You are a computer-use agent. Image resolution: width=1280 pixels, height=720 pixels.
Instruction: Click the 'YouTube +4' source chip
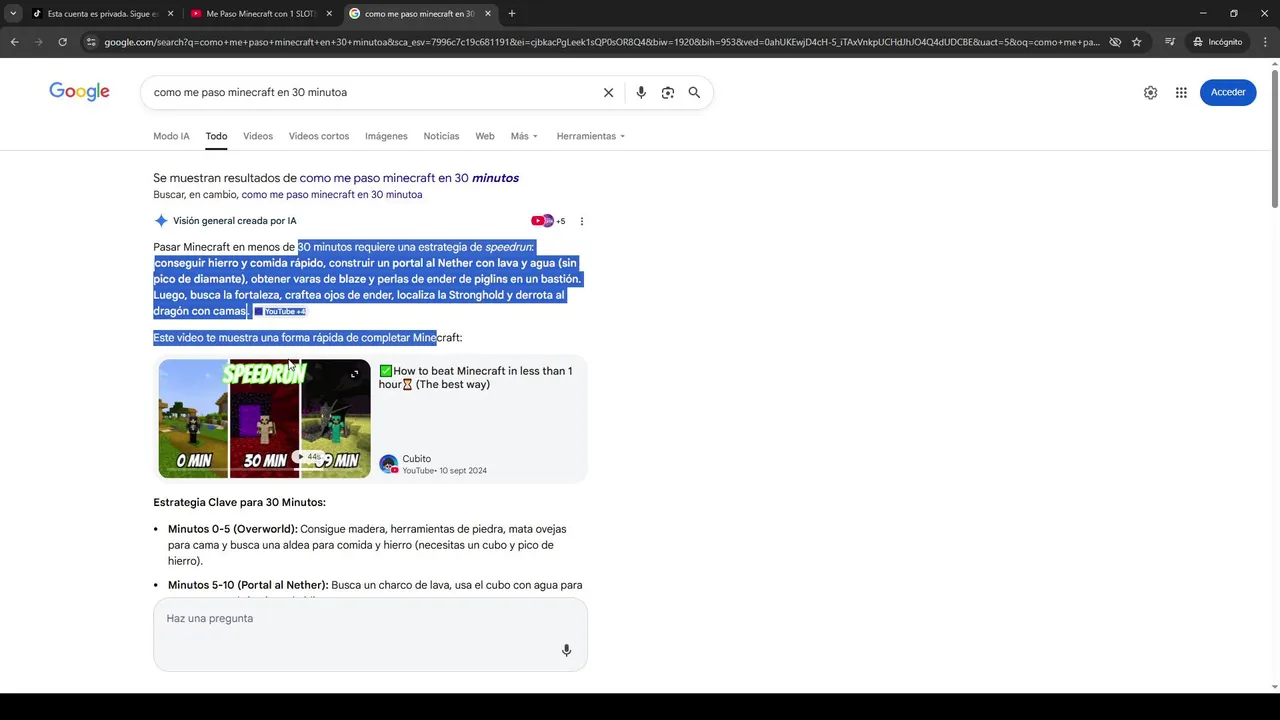(280, 312)
